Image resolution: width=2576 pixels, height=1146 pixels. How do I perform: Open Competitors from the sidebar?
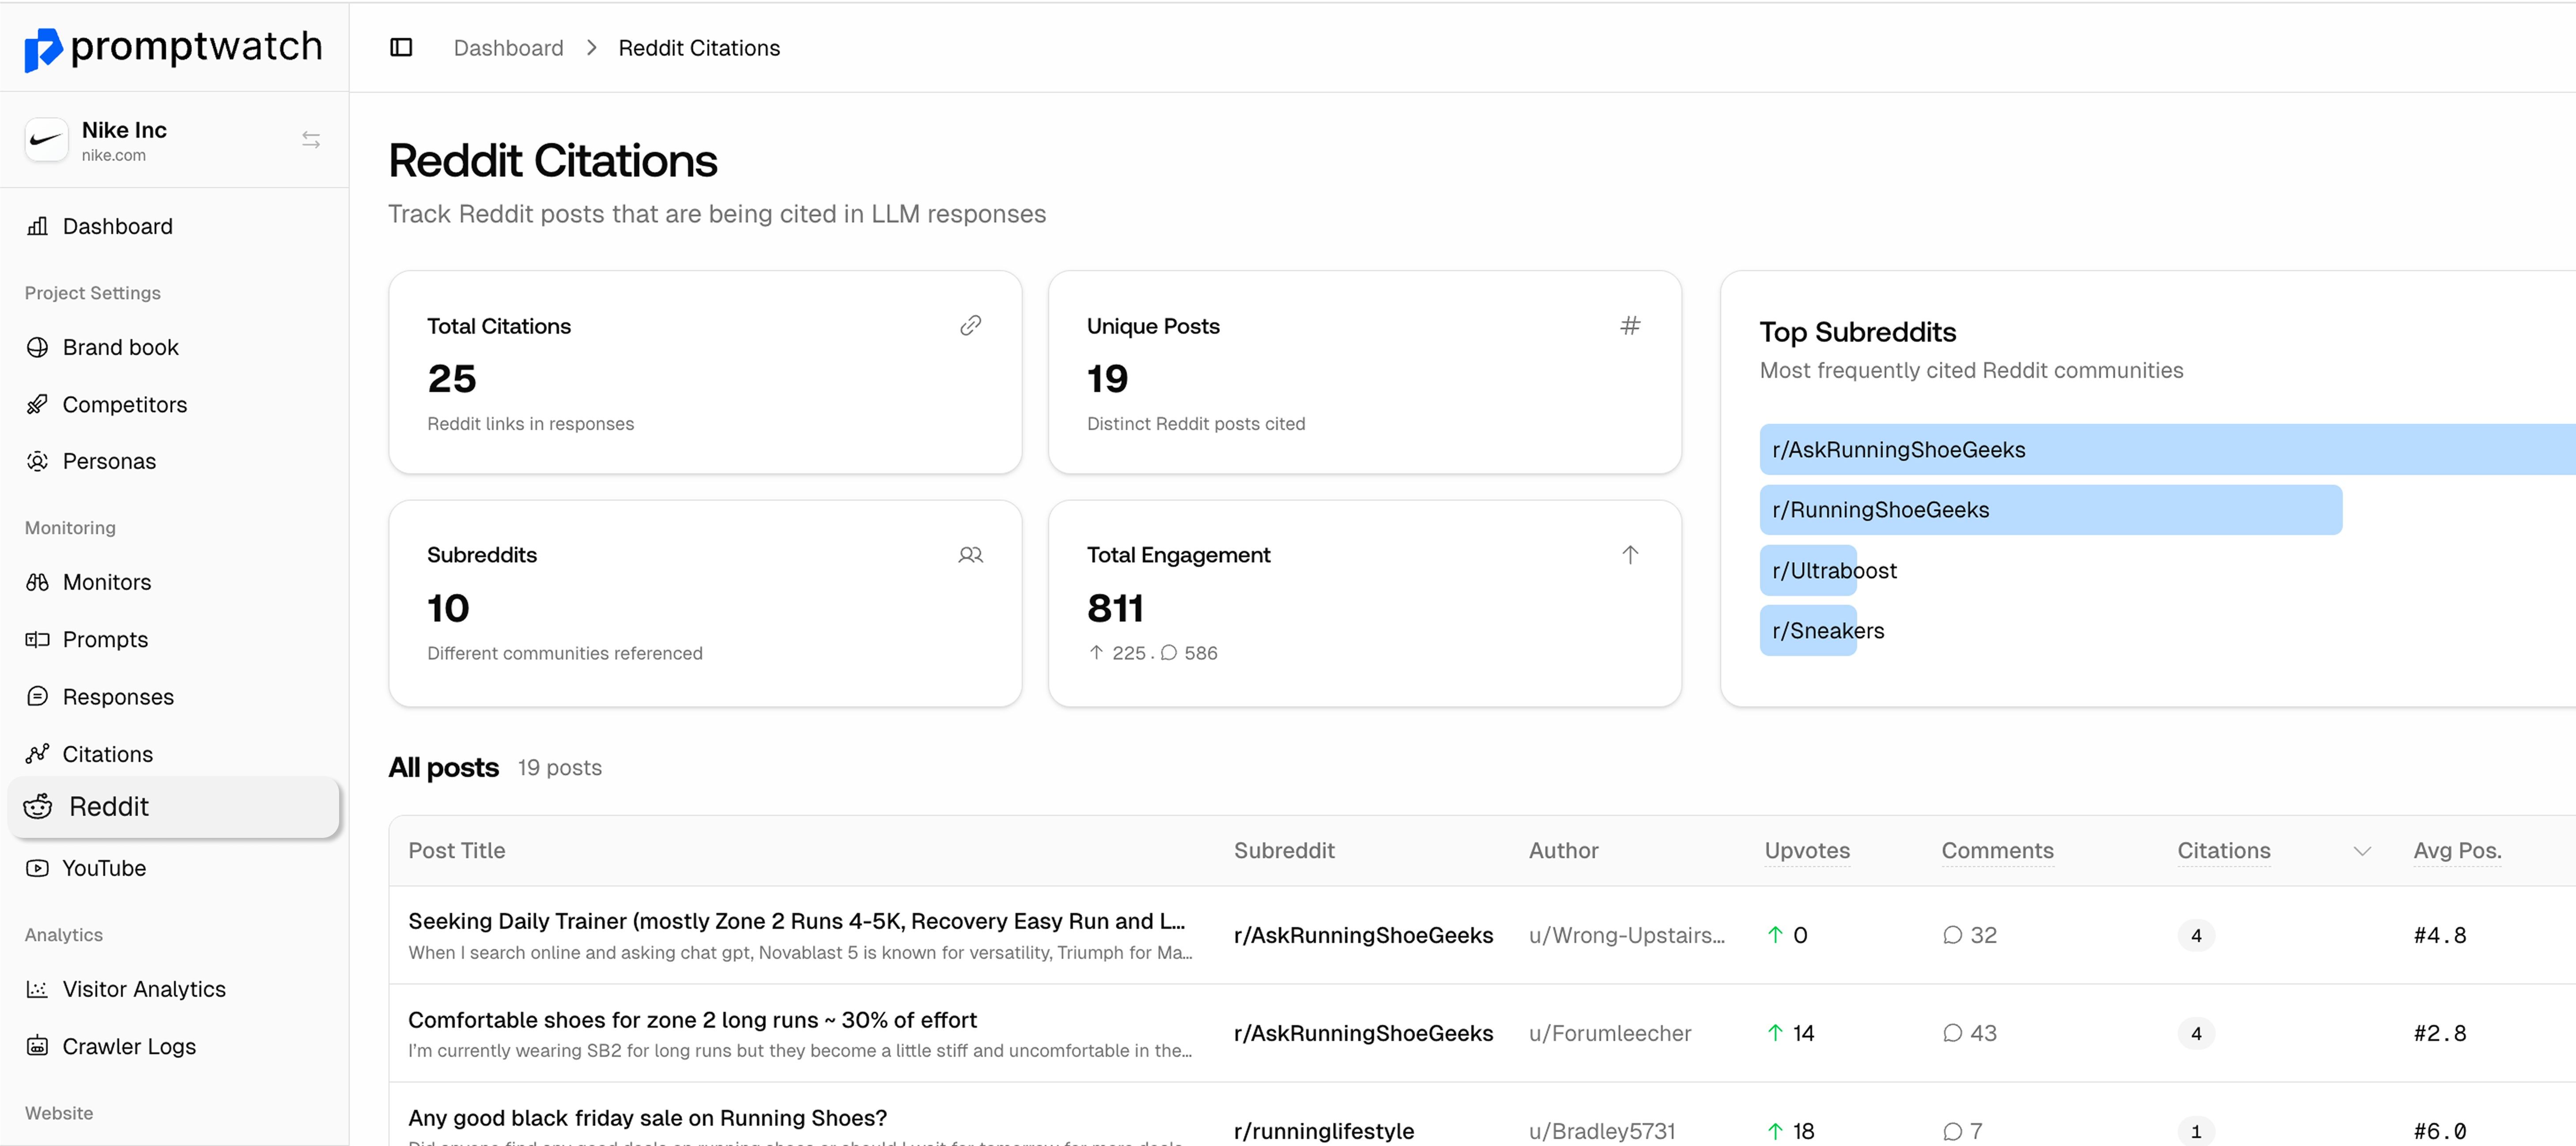[124, 404]
